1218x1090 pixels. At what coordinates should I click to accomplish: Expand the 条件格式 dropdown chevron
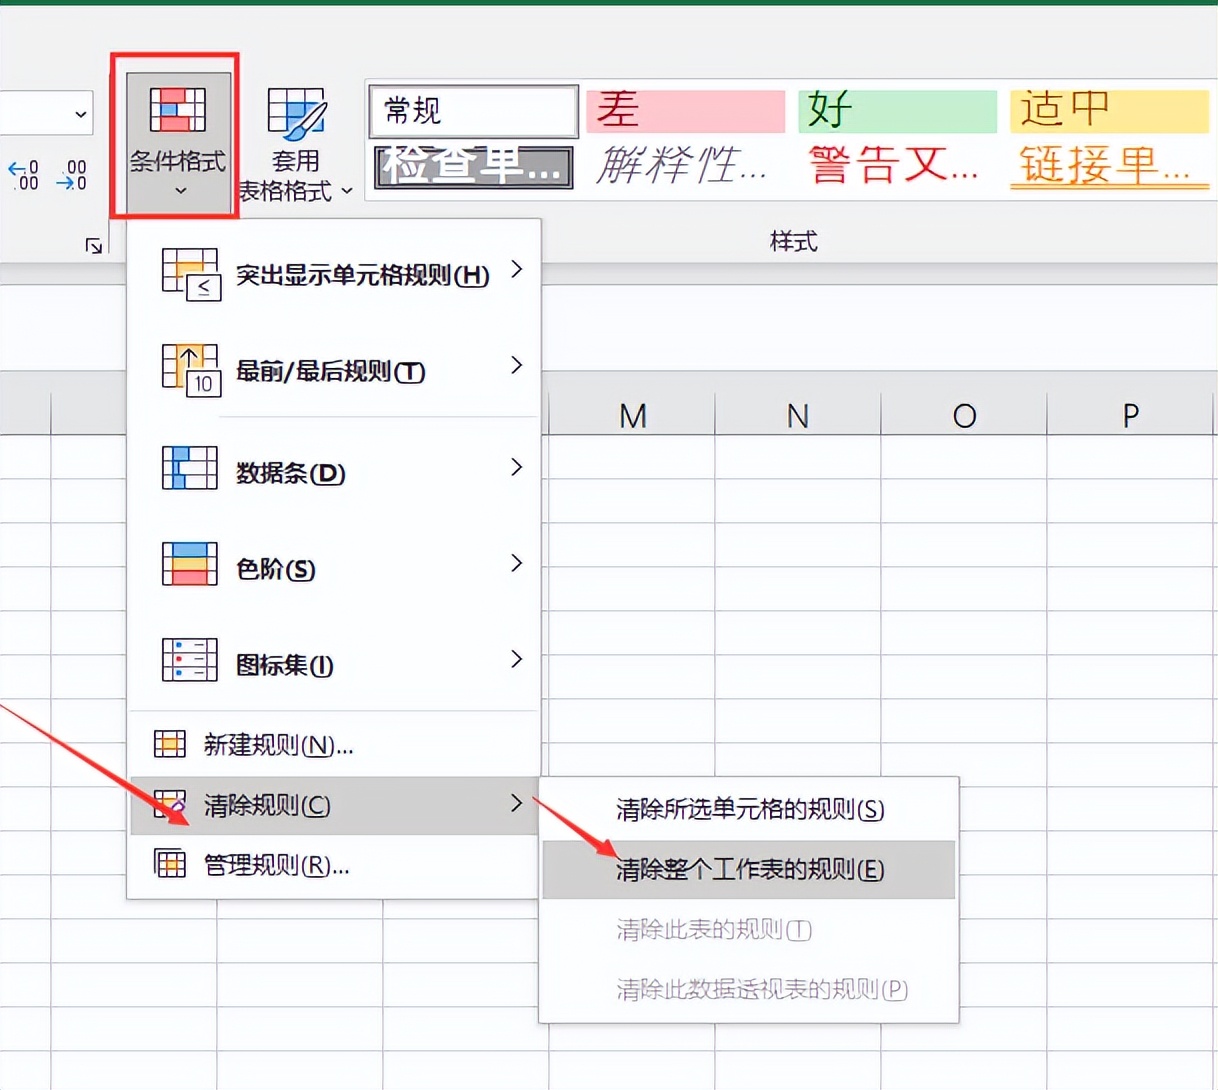tap(180, 190)
